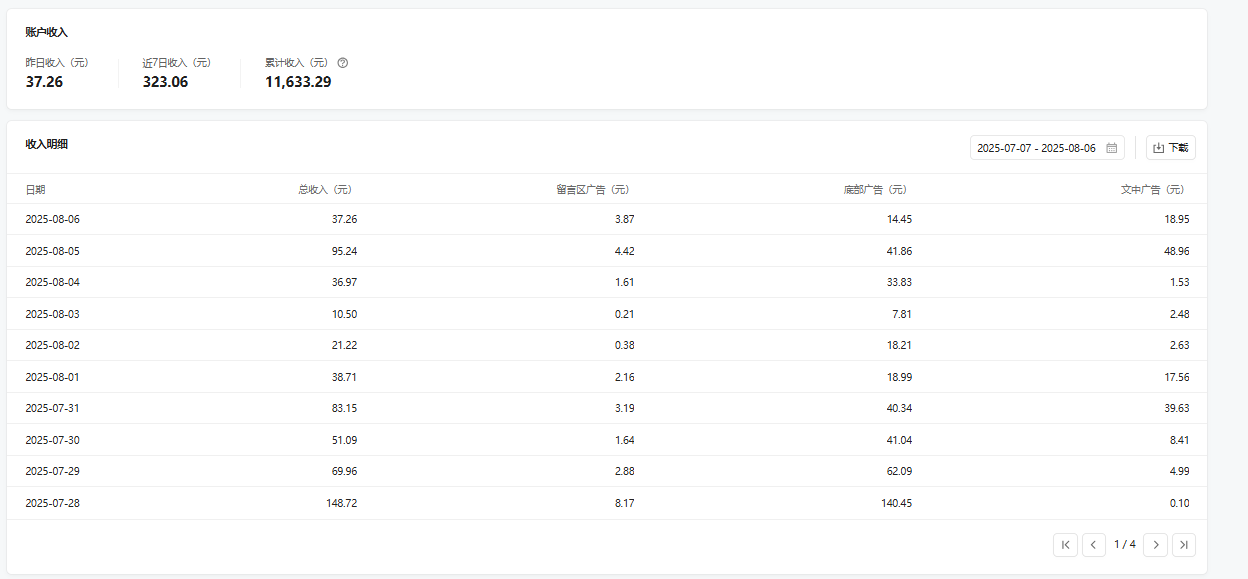1248x579 pixels.
Task: Click the help icon beside 累计收入
Action: (343, 63)
